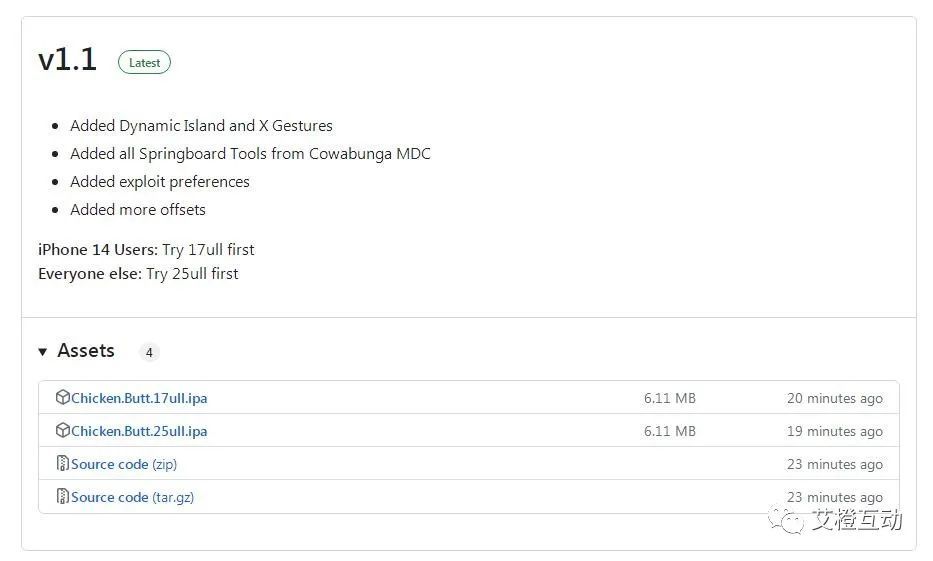This screenshot has width=933, height=561.
Task: Download the Chicken.Butt.25ull.ipa file
Action: point(139,431)
